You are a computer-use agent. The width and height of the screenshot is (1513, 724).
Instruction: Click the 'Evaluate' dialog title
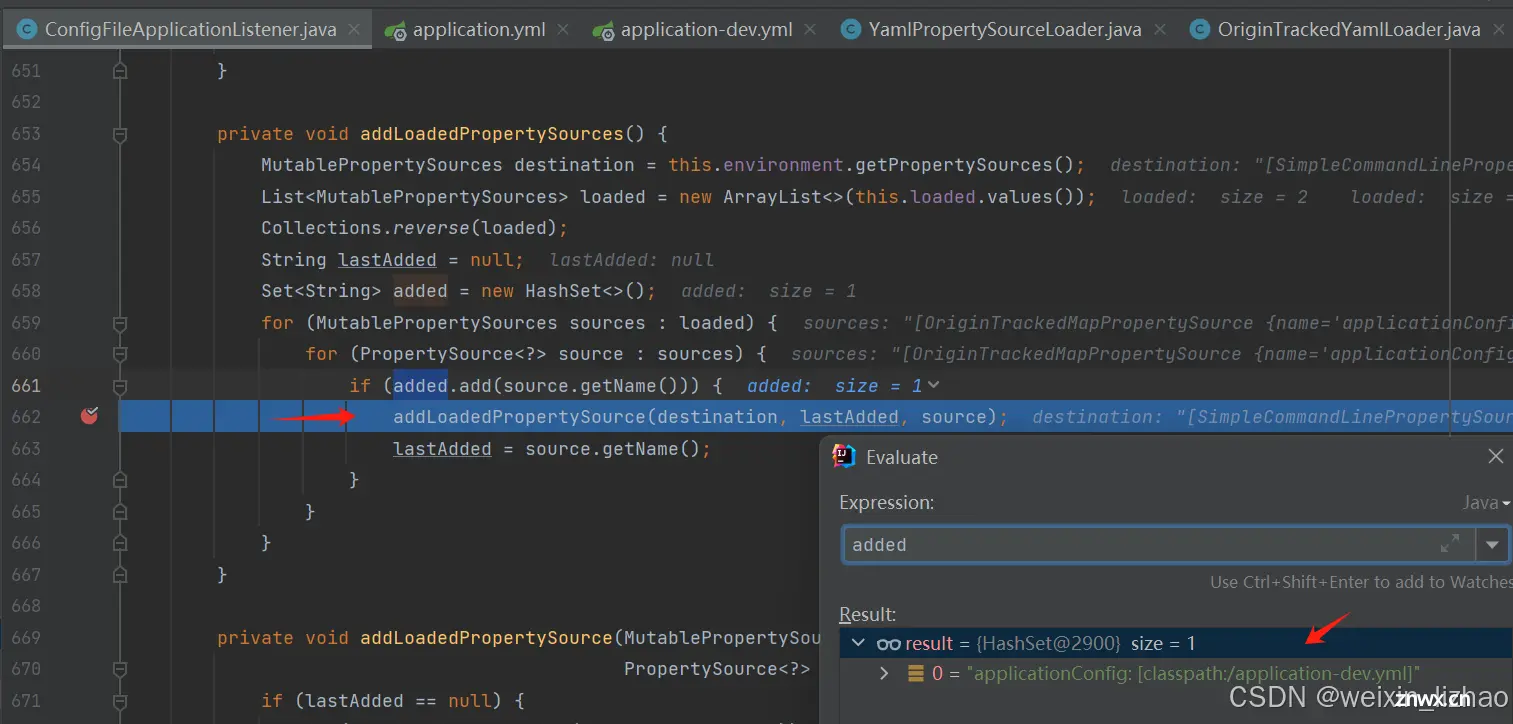tap(902, 457)
